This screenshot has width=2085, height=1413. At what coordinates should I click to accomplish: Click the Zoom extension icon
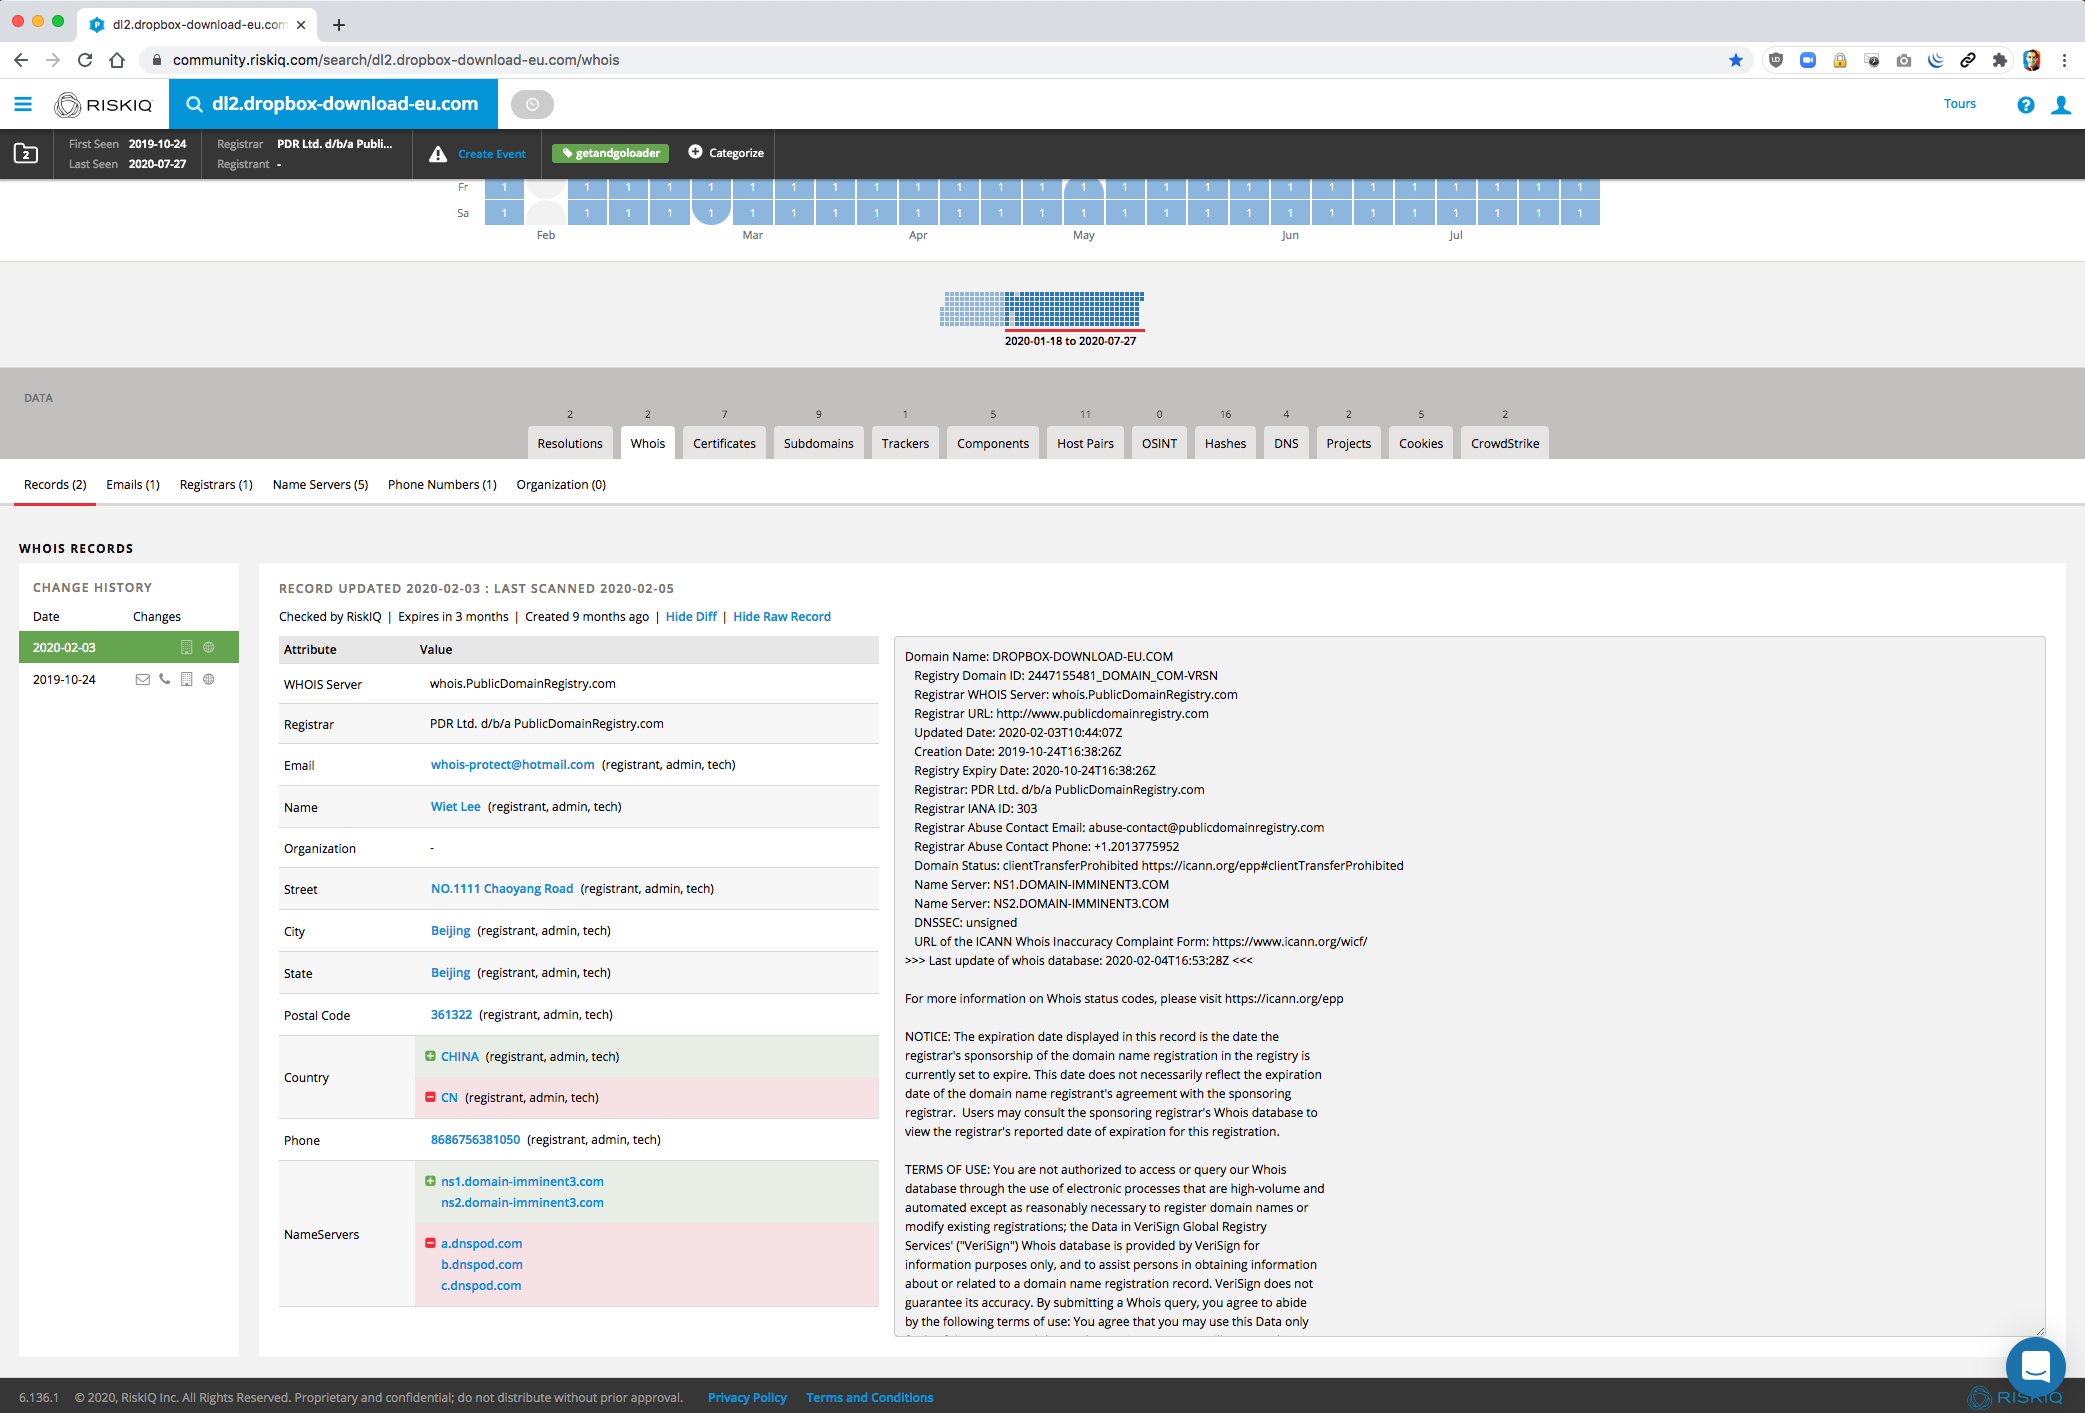click(x=1808, y=60)
